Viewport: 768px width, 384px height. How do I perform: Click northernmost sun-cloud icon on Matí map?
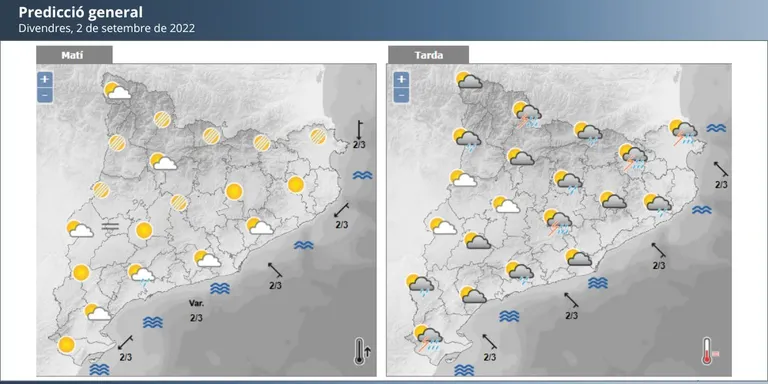117,91
